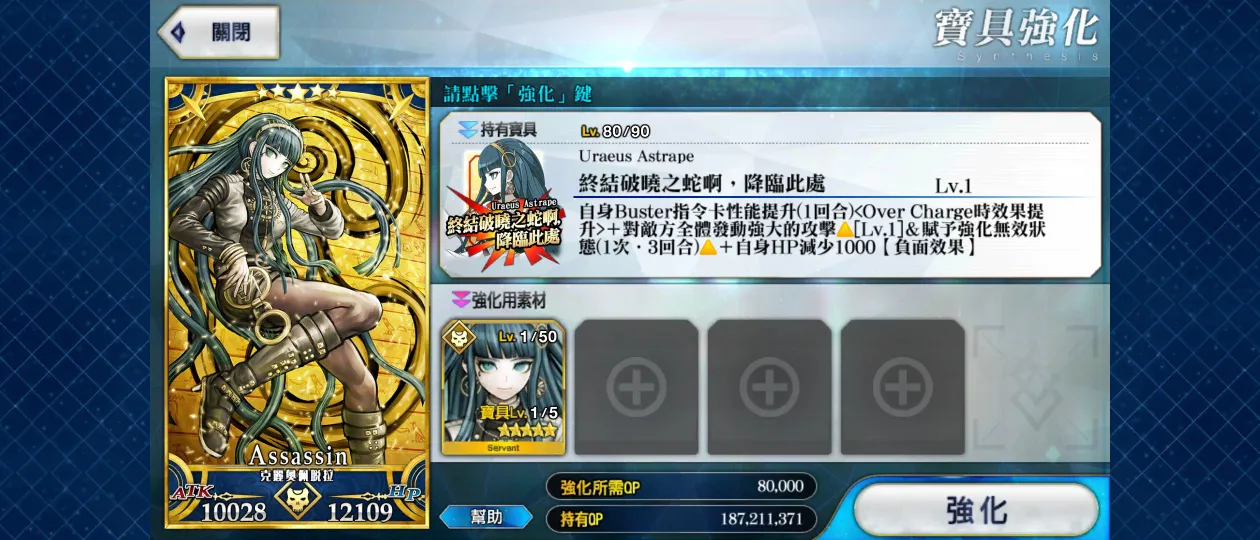Select the last empty material slot plus icon
Screen dimensions: 1260x540
pos(902,386)
